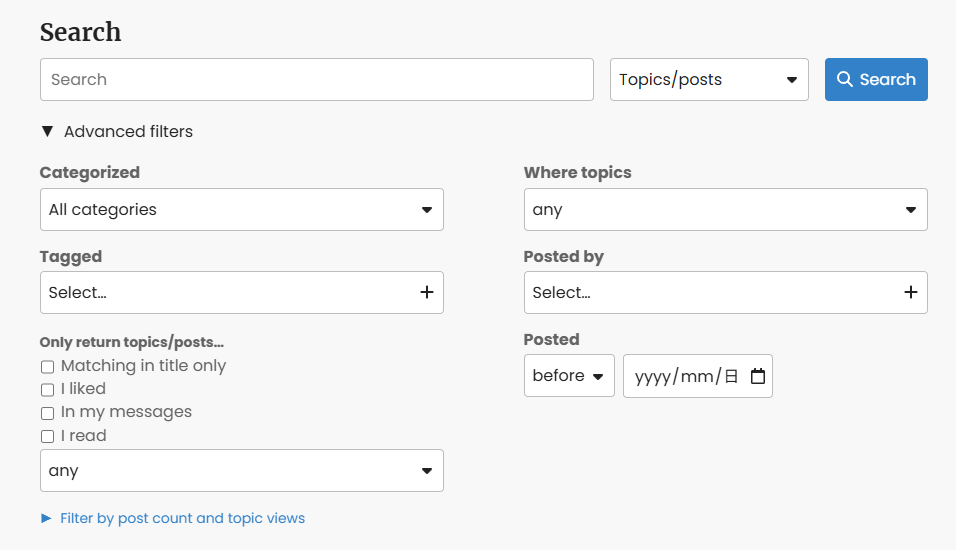956x550 pixels.
Task: Click the plus icon in Tagged field
Action: (x=427, y=293)
